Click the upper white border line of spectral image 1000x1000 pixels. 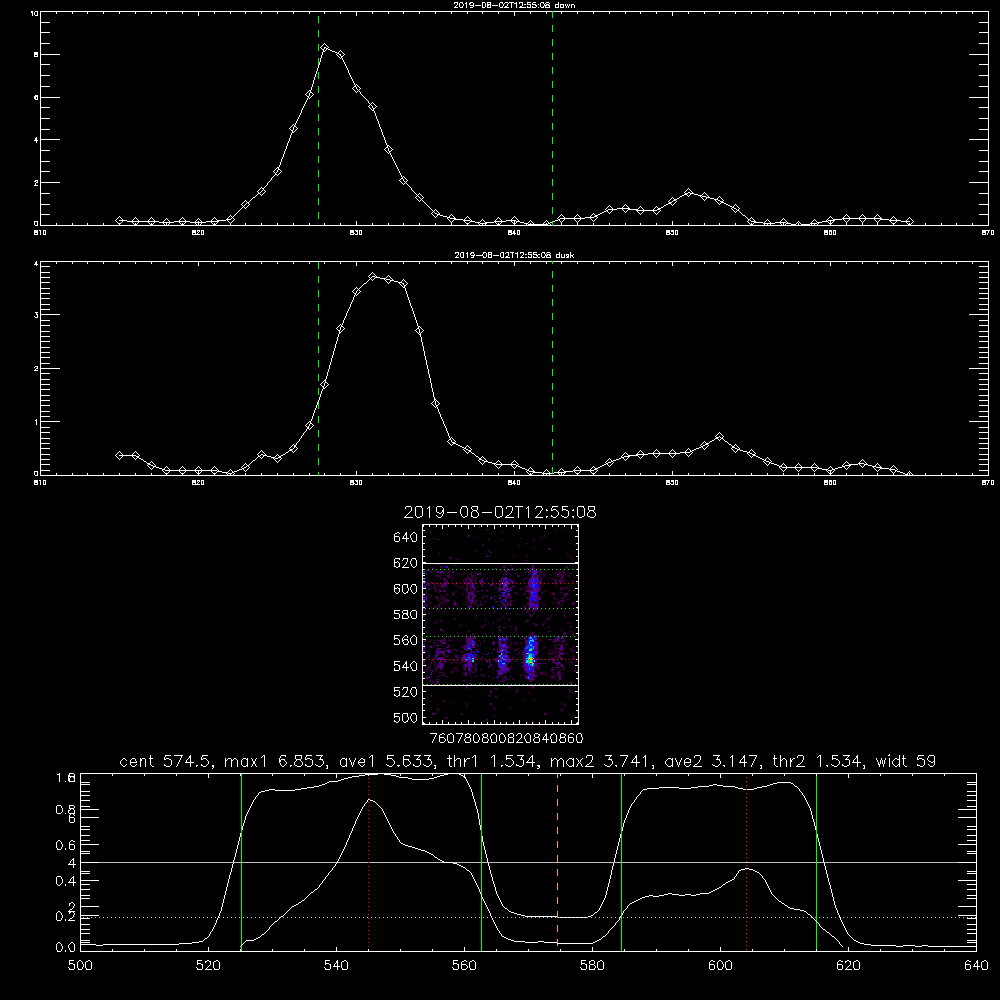coord(501,564)
